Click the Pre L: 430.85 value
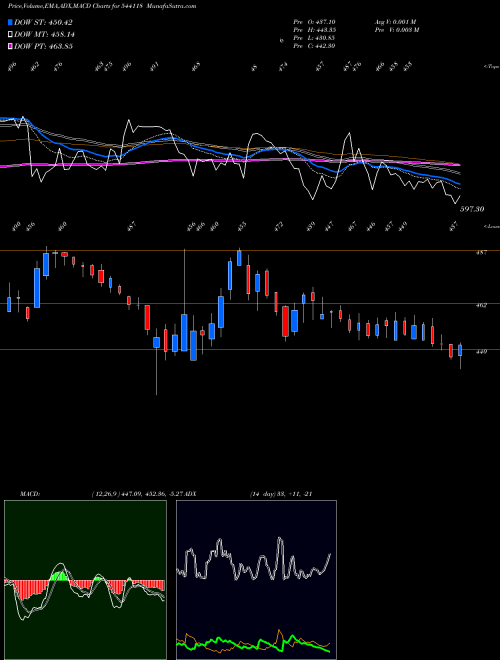The image size is (500, 660). (314, 38)
